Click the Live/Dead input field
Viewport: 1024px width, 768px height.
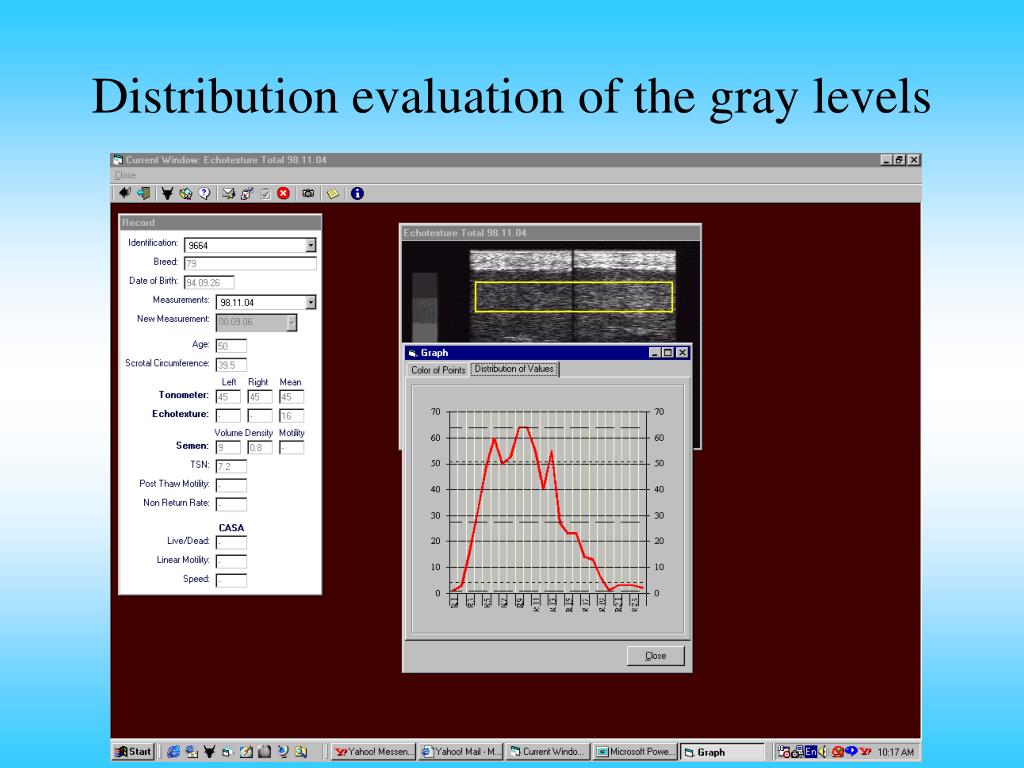pos(231,542)
